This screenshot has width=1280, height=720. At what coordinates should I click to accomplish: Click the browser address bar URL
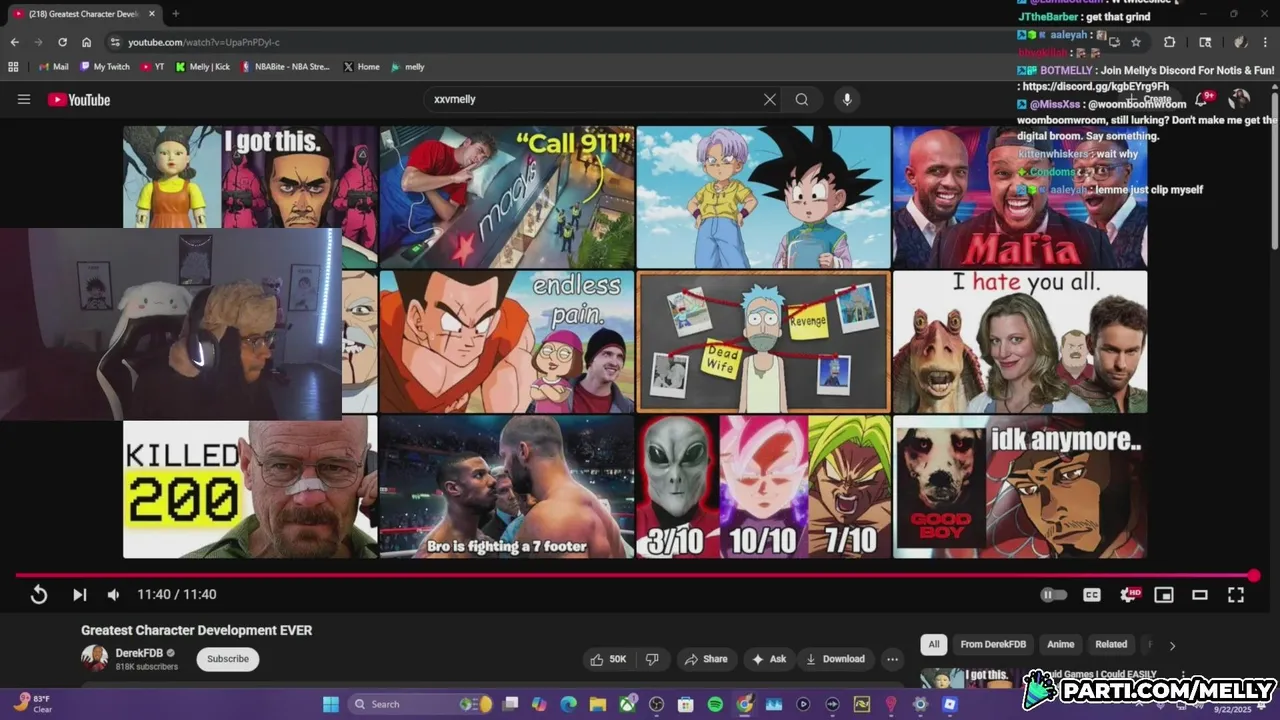[x=204, y=42]
